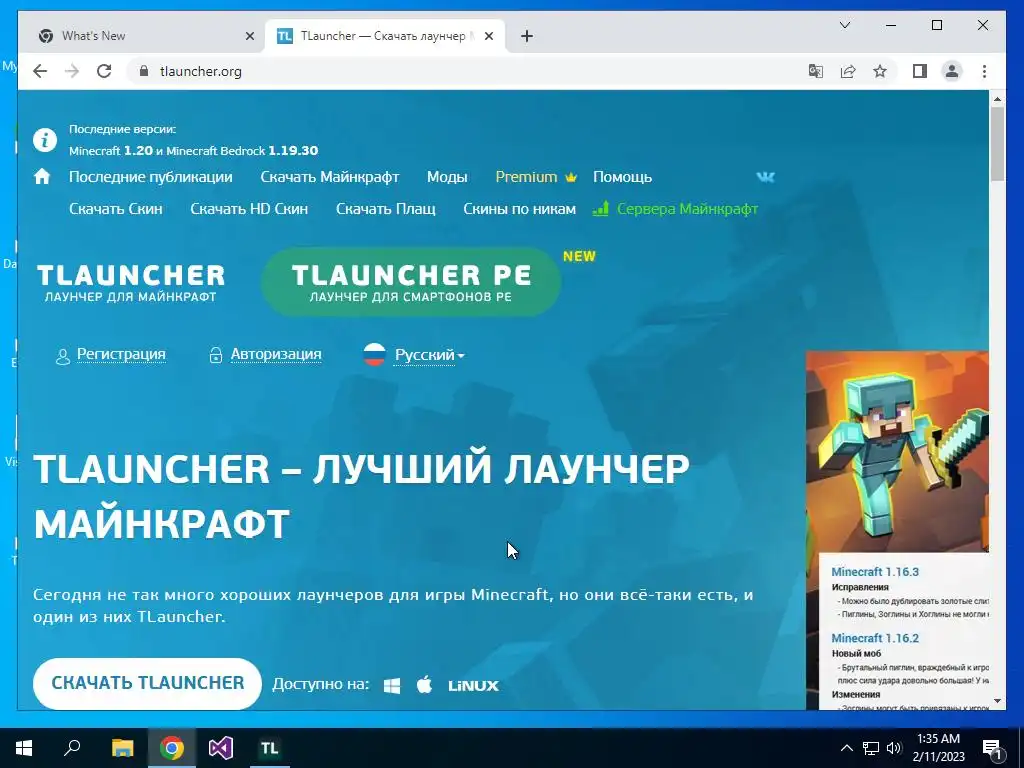Open the Регистрация link
This screenshot has height=768, width=1024.
(121, 354)
